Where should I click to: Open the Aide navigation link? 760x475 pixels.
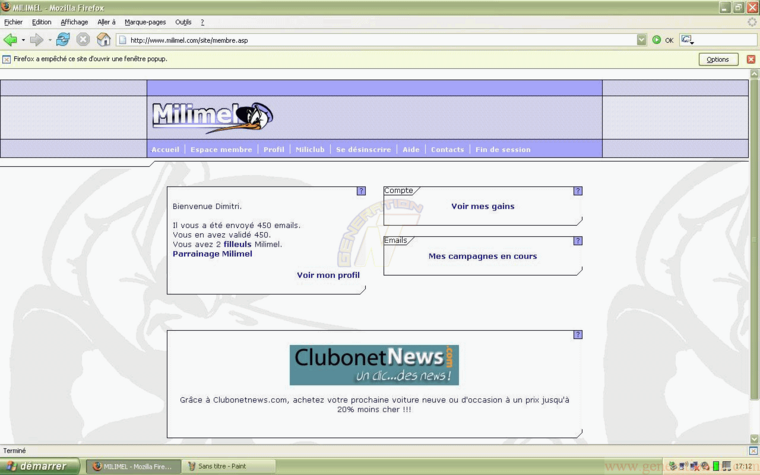411,149
